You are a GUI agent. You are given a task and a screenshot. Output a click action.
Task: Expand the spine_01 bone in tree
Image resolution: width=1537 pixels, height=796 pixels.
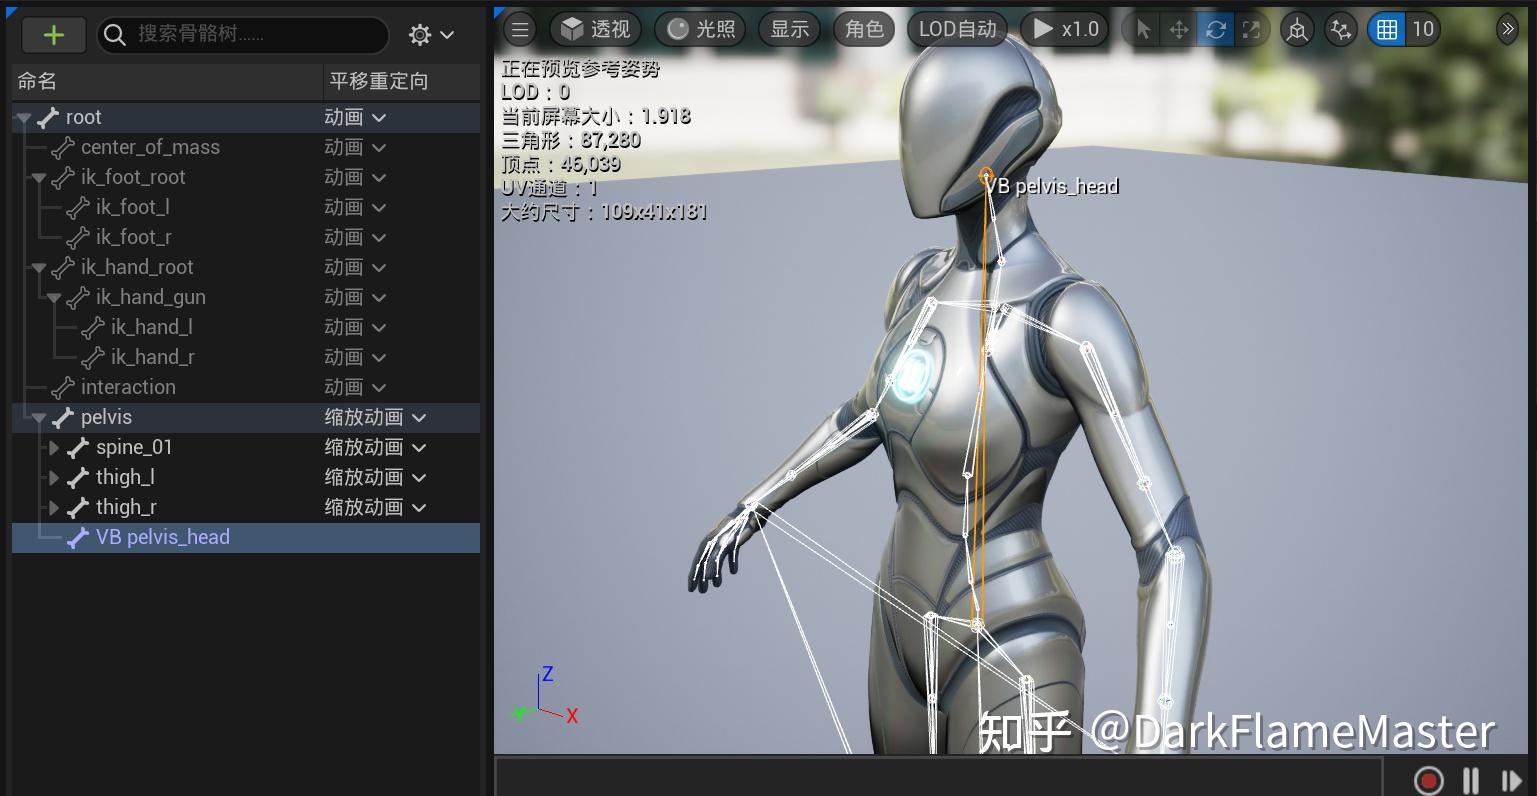(53, 447)
